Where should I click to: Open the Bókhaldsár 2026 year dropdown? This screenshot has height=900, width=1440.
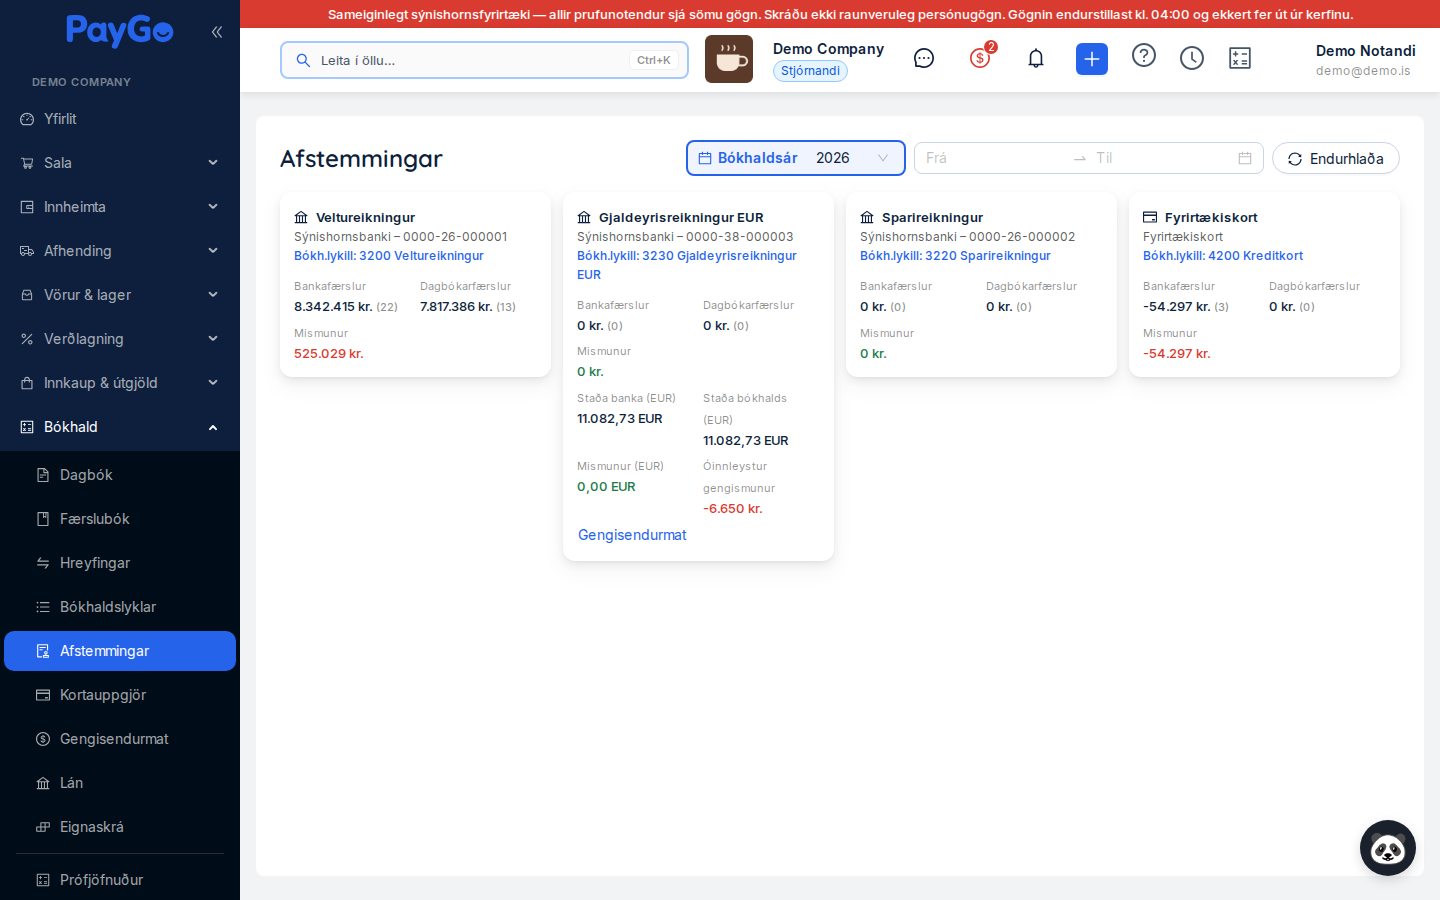(x=796, y=158)
